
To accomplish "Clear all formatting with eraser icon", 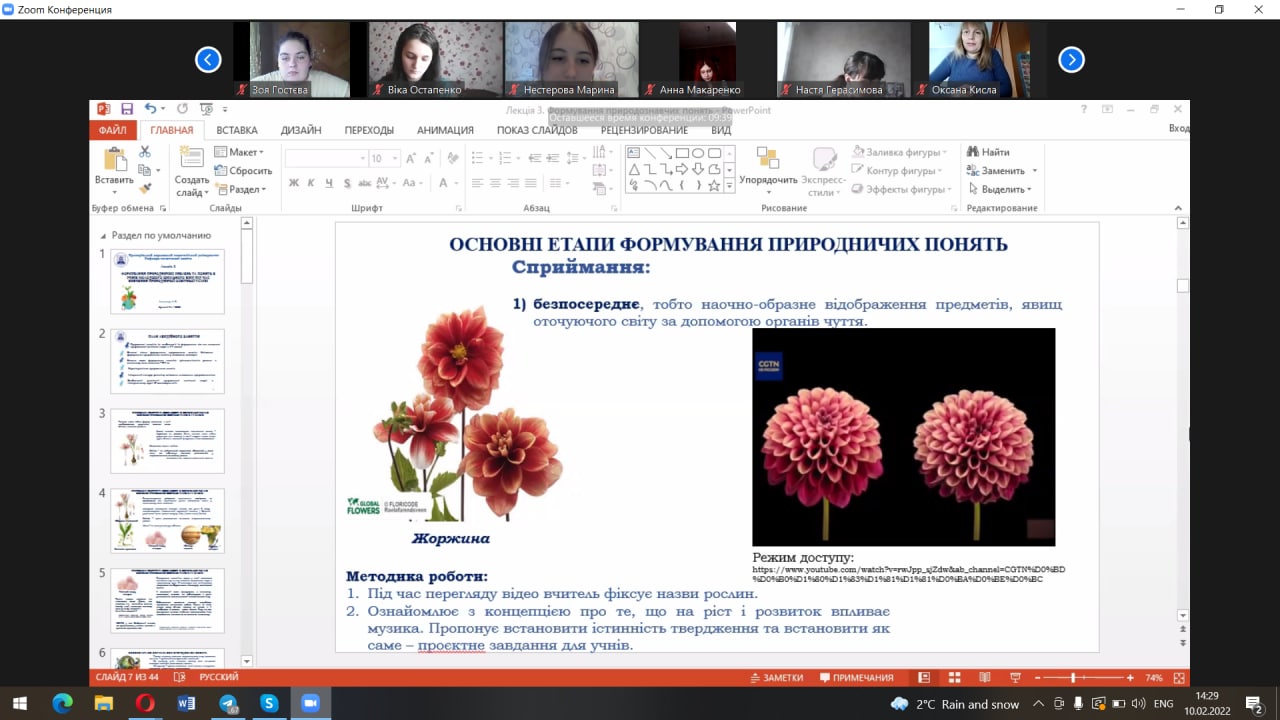I will (451, 158).
